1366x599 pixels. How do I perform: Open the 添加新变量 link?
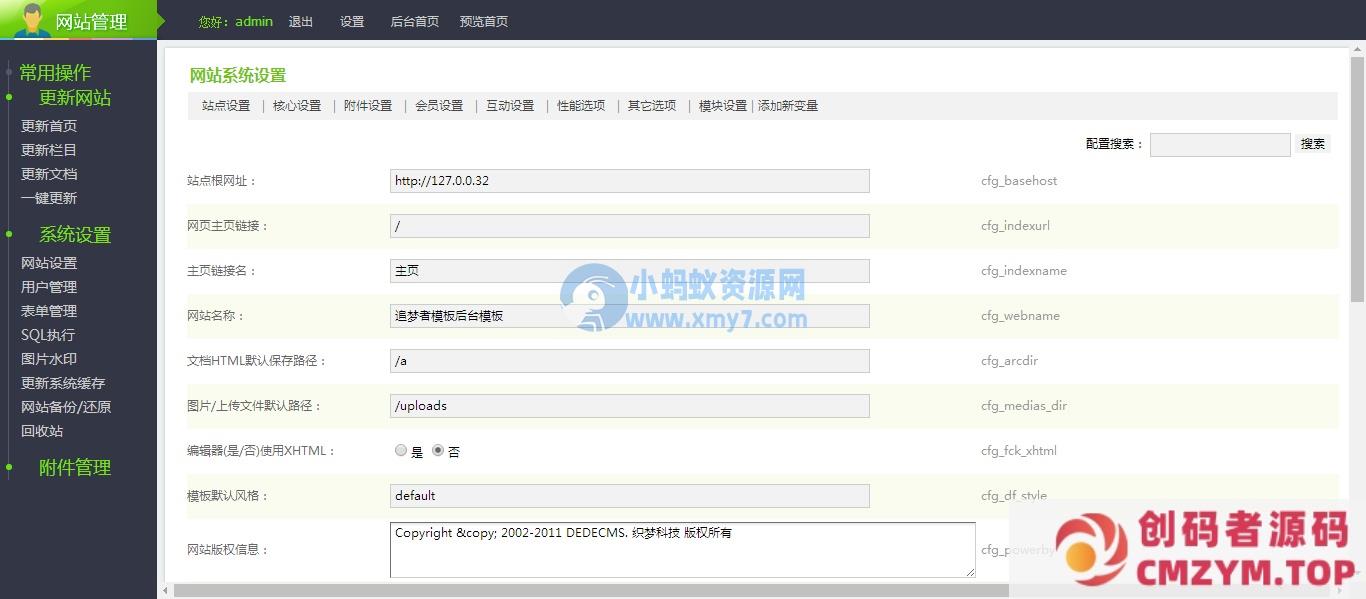pyautogui.click(x=788, y=106)
